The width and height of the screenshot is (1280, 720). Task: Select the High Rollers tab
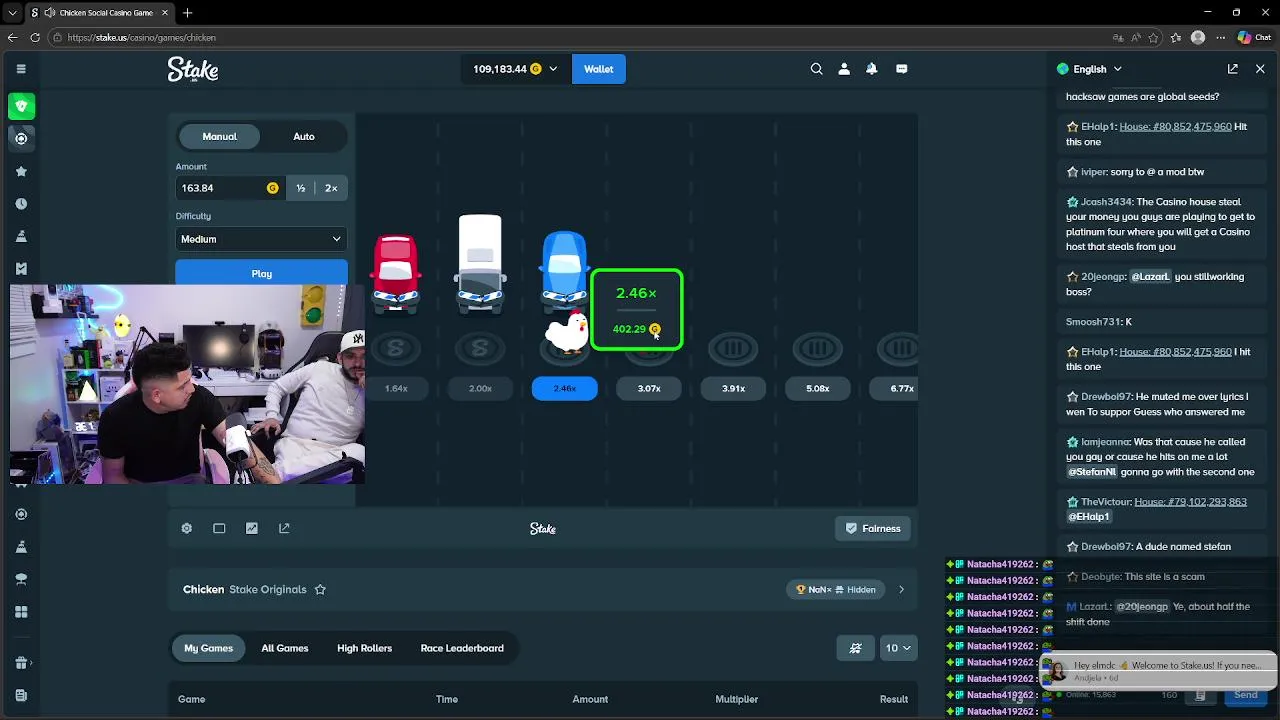(364, 648)
